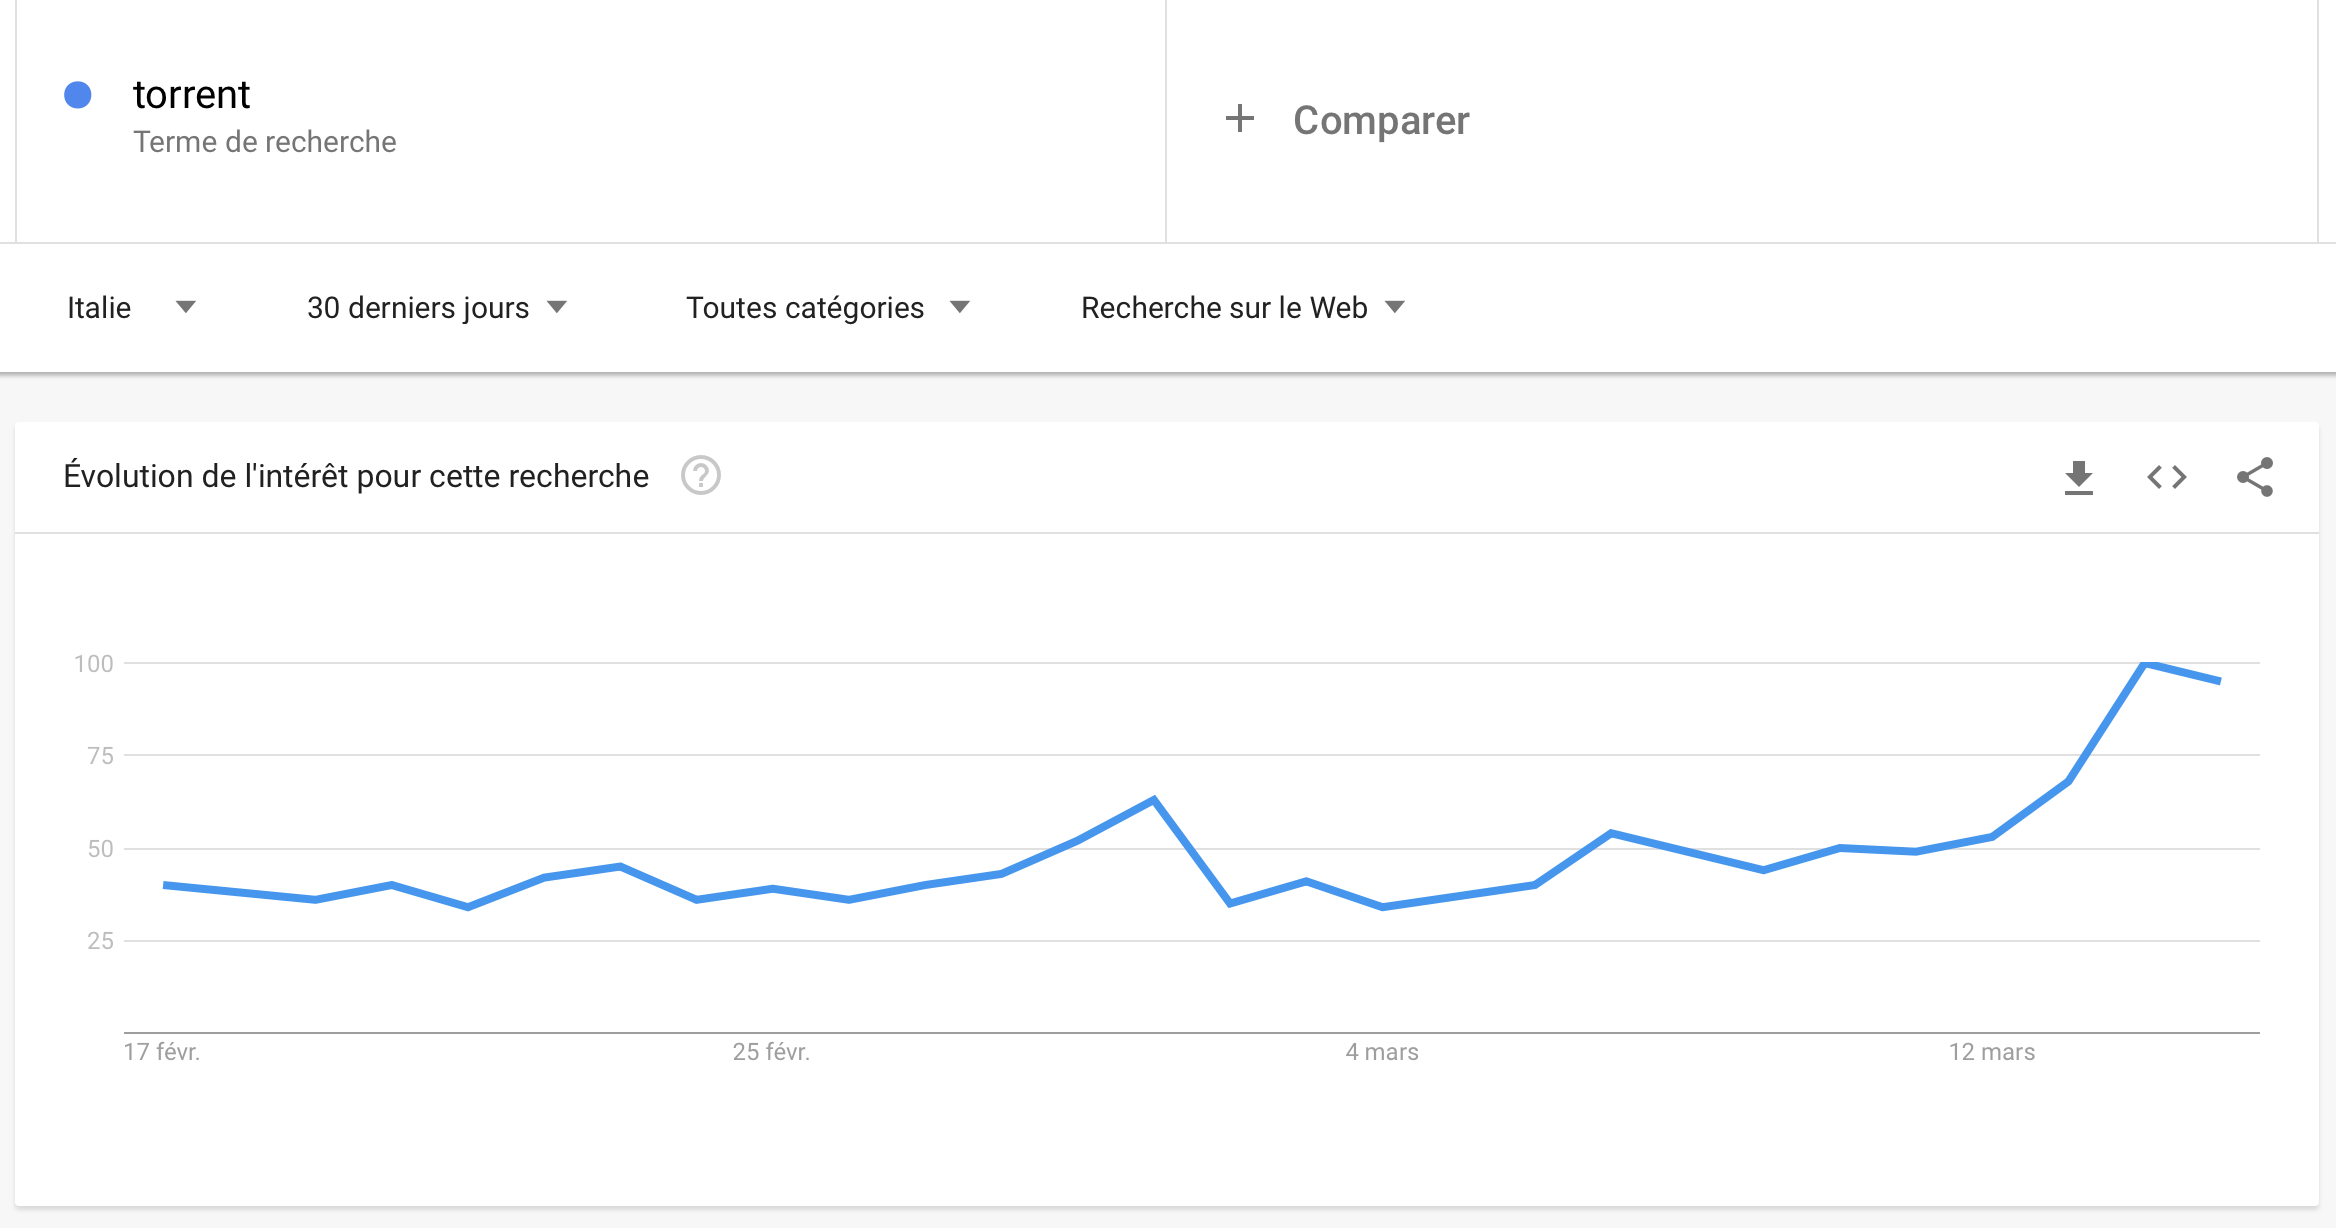Click the 17 févr. axis label
Screen dimensions: 2336x1228
(x=162, y=1052)
